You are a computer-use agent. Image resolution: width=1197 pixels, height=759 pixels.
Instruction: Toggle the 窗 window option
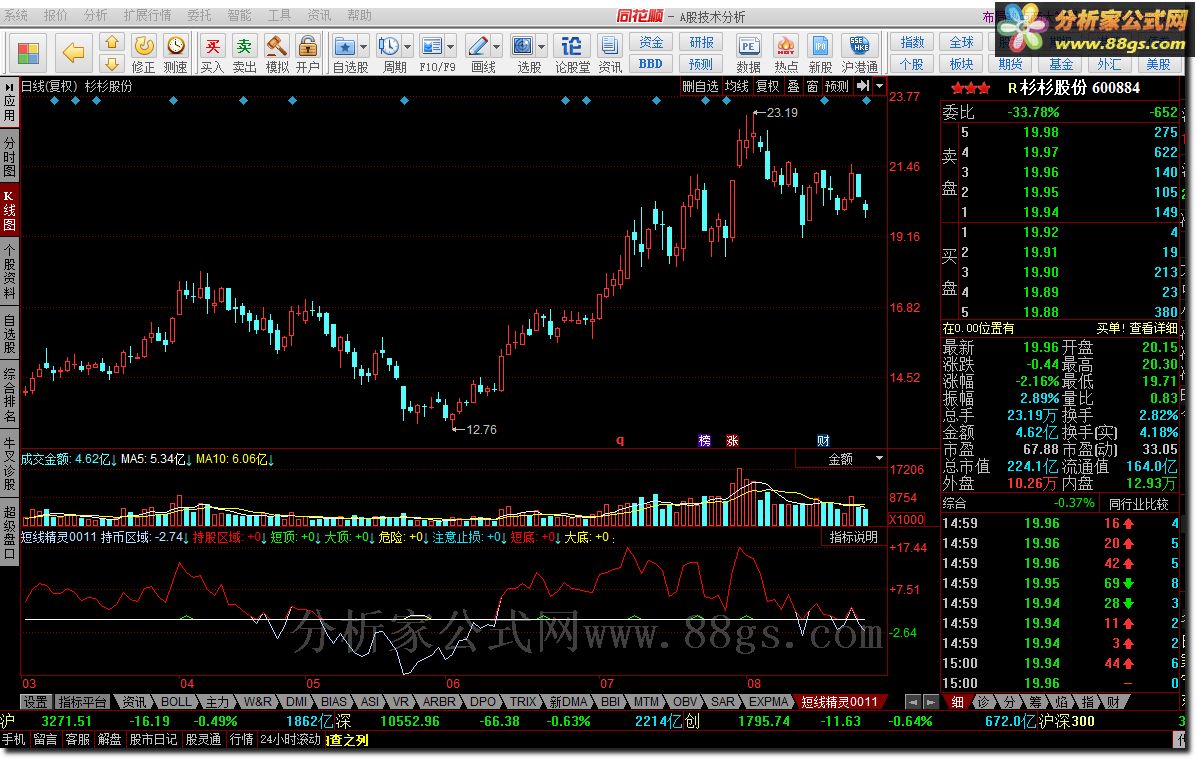812,86
